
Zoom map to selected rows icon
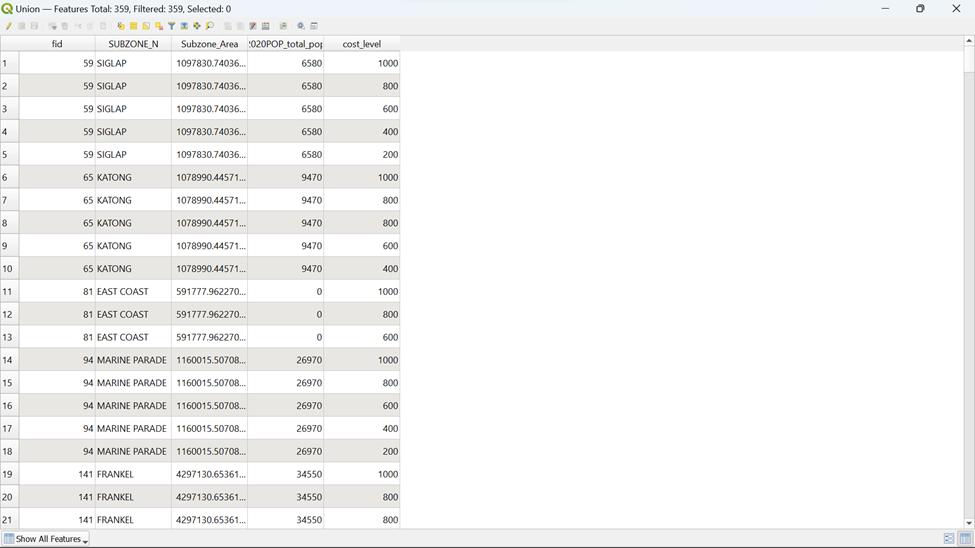click(x=210, y=26)
